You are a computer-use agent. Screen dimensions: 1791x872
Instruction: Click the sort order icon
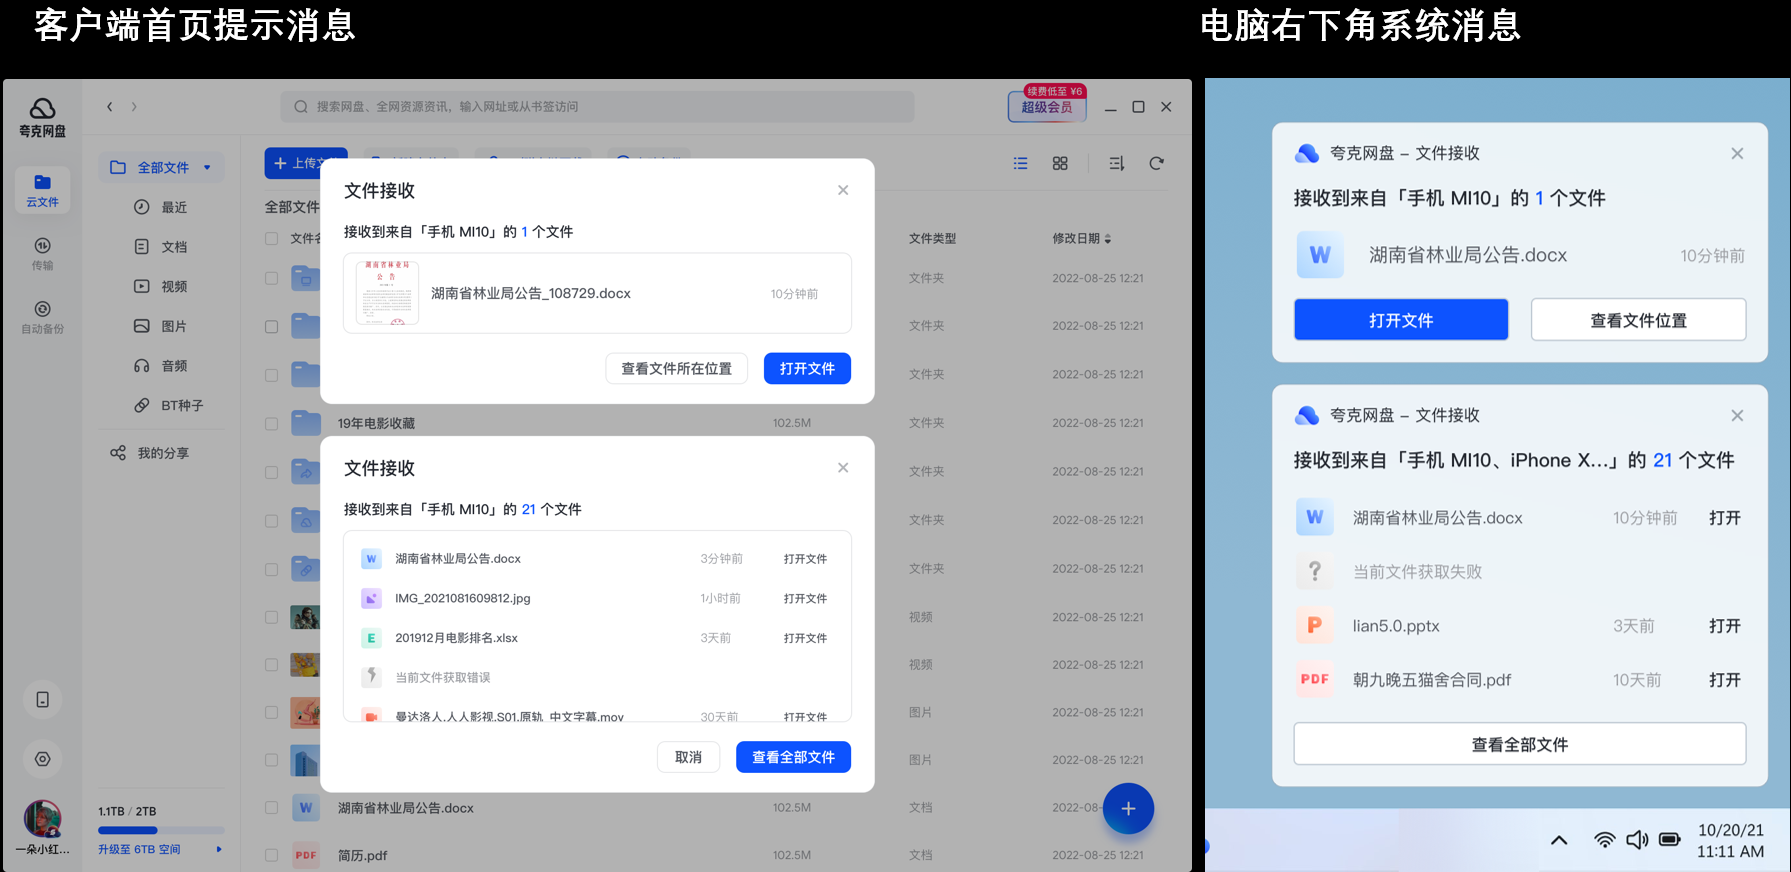pos(1117,163)
